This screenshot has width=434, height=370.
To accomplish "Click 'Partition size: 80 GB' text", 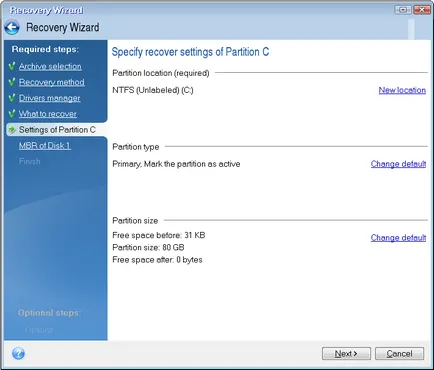I will 148,247.
